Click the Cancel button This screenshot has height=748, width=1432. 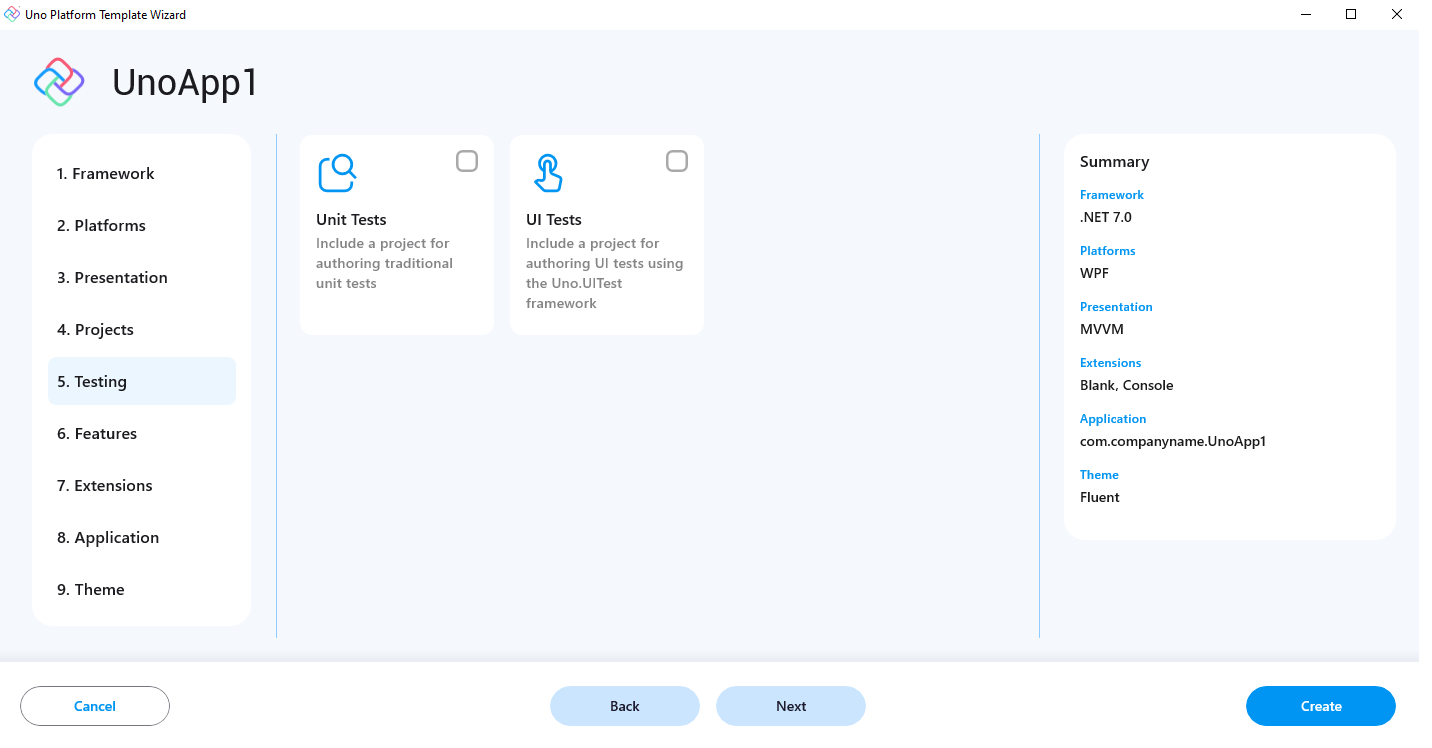coord(95,706)
